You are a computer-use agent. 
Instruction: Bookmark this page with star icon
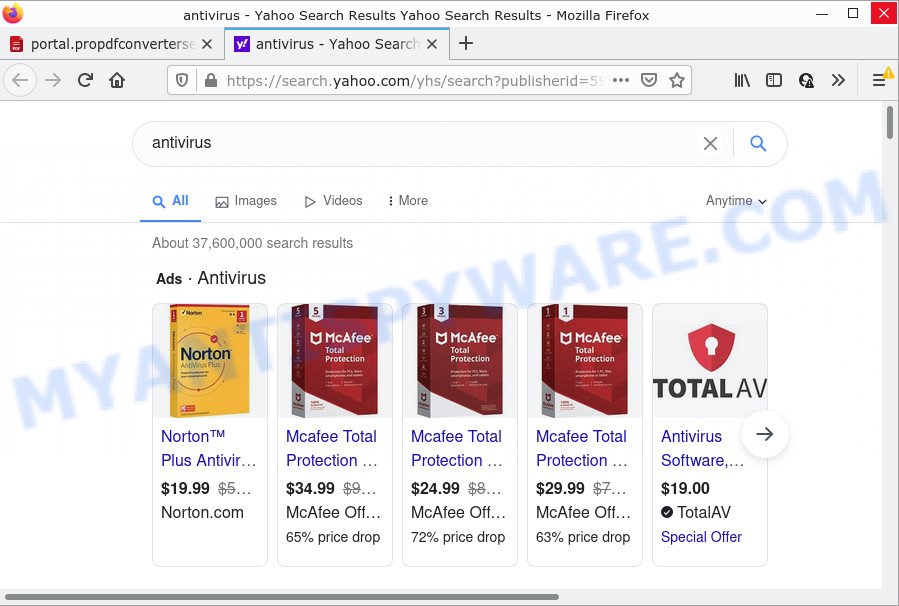pyautogui.click(x=677, y=80)
